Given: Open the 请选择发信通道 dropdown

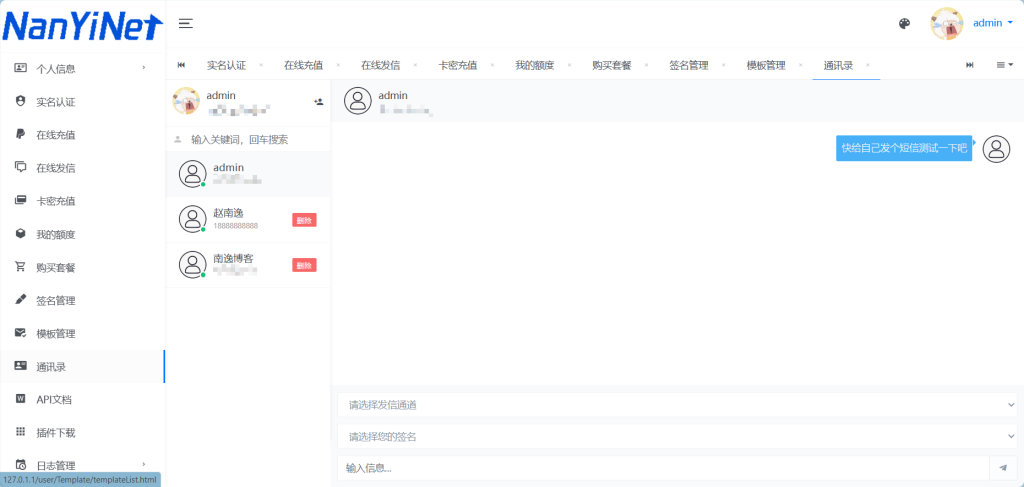Looking at the screenshot, I should click(677, 405).
